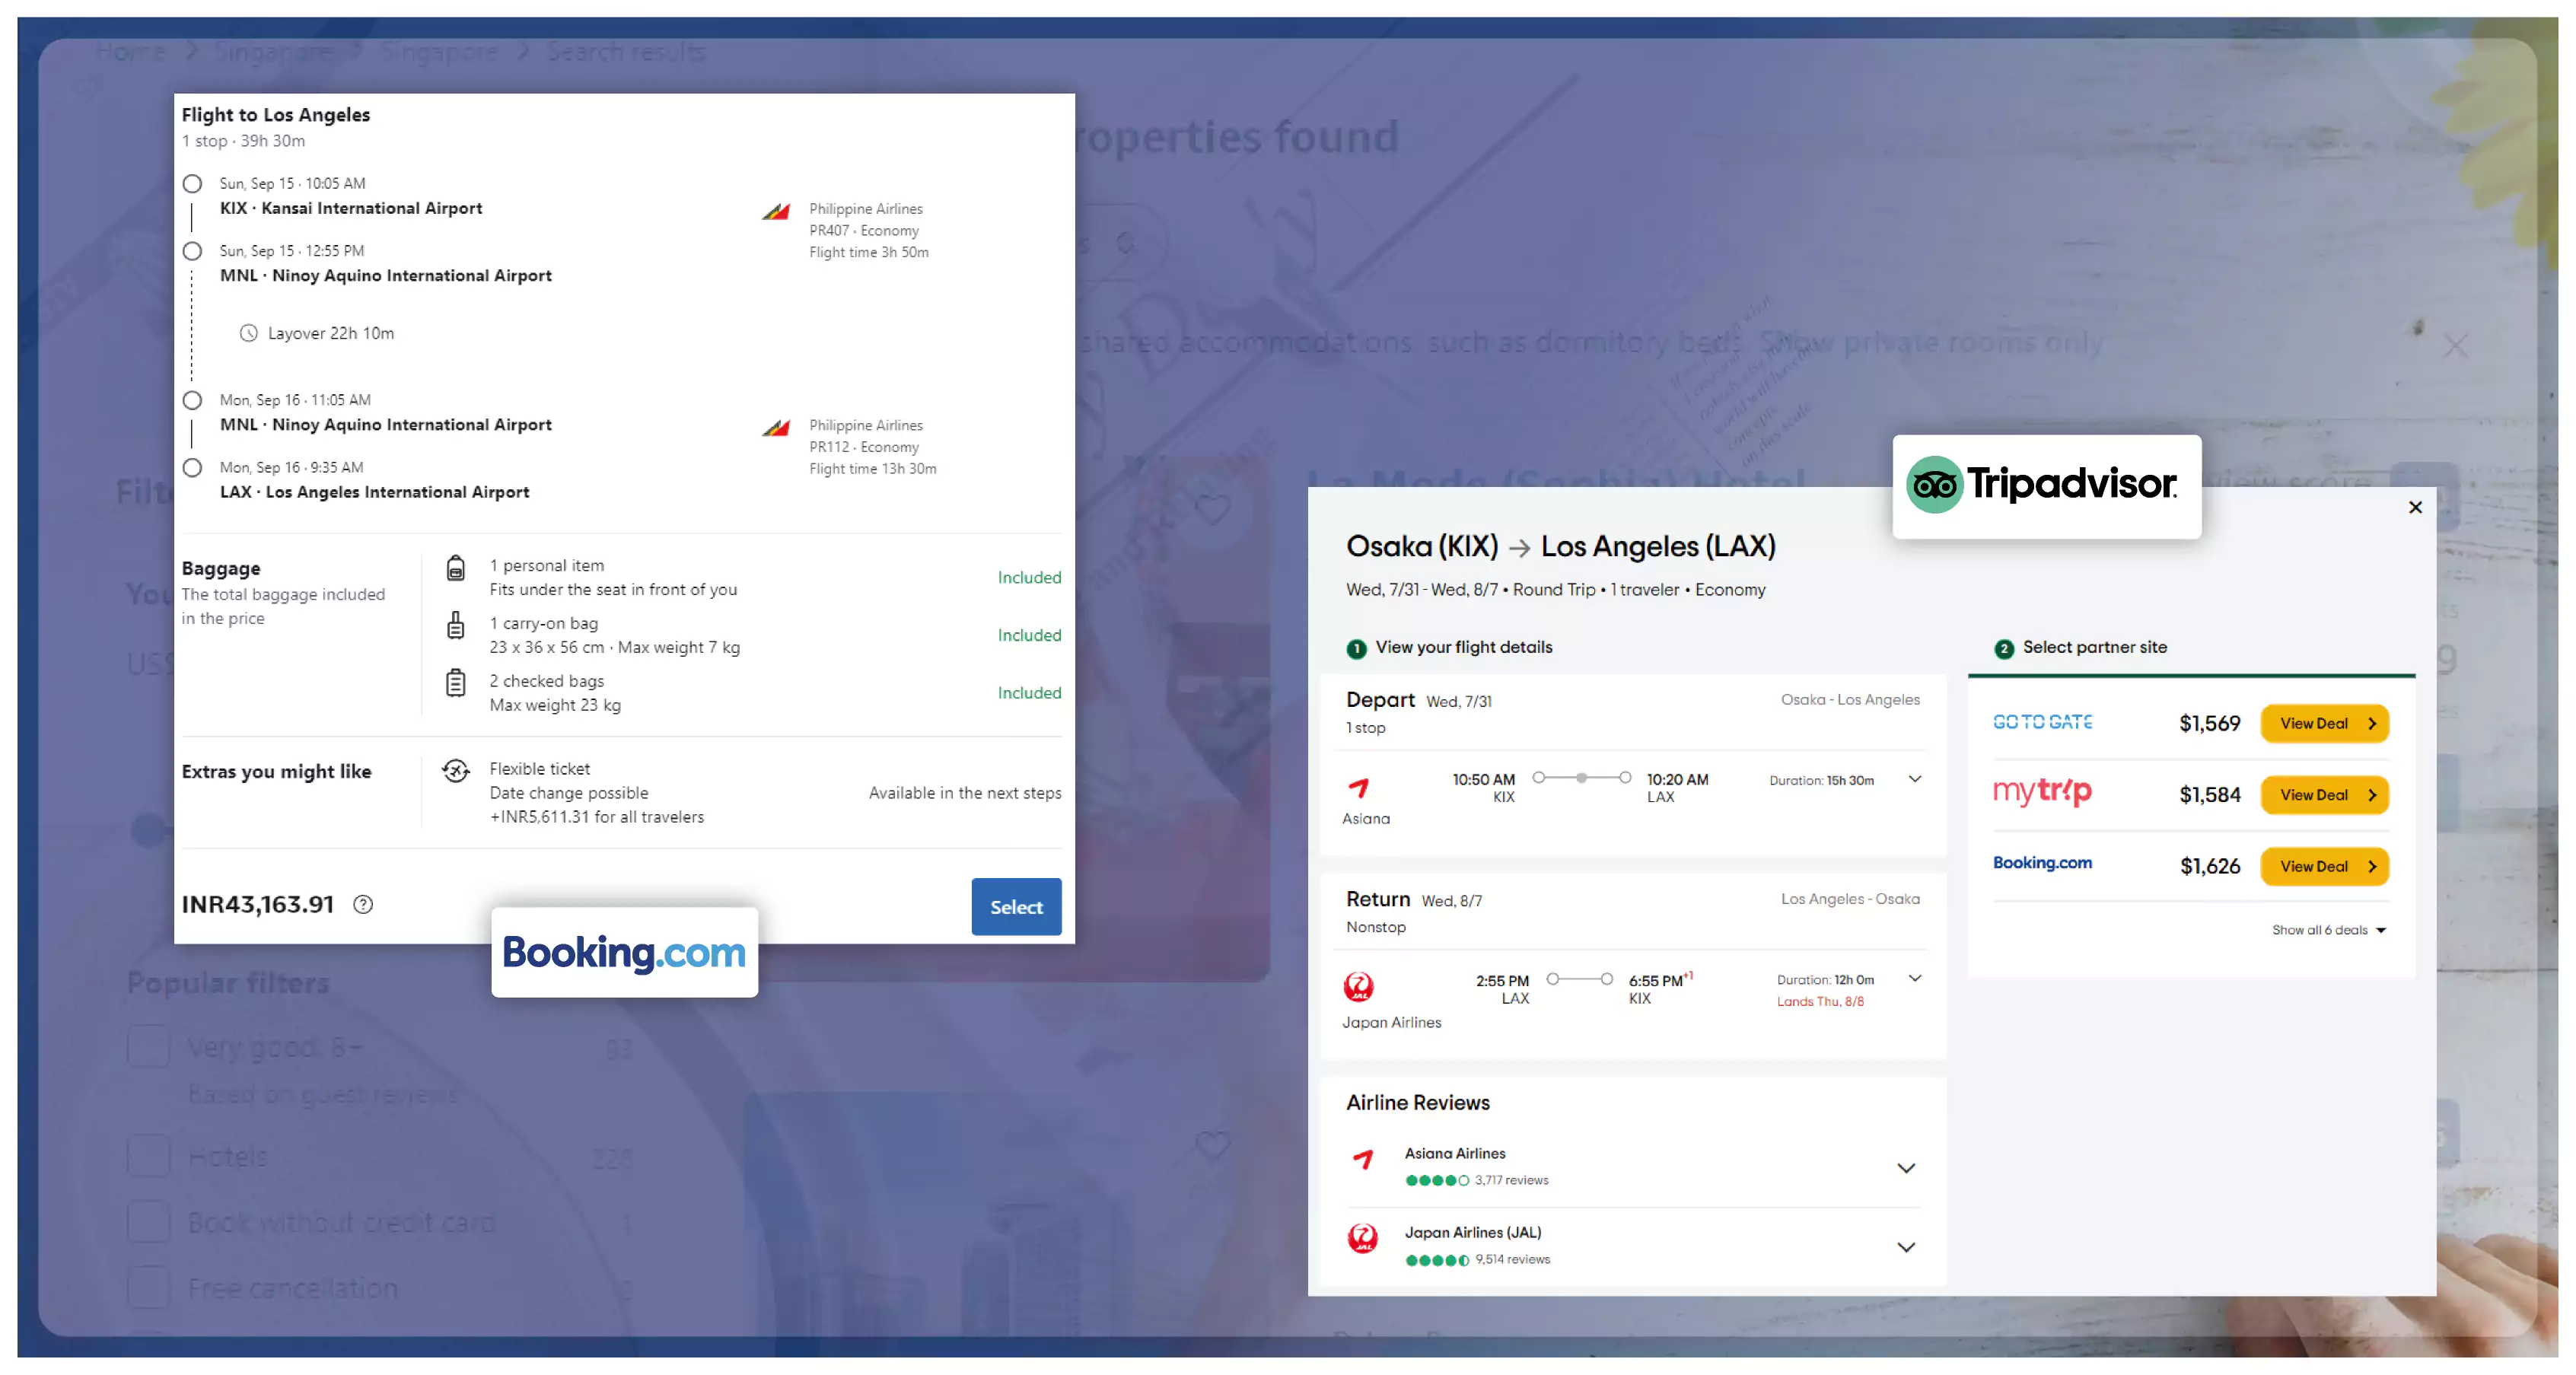Screen dimensions: 2576x1375
Task: Click the heart icon on the first hotel card
Action: (x=1212, y=509)
